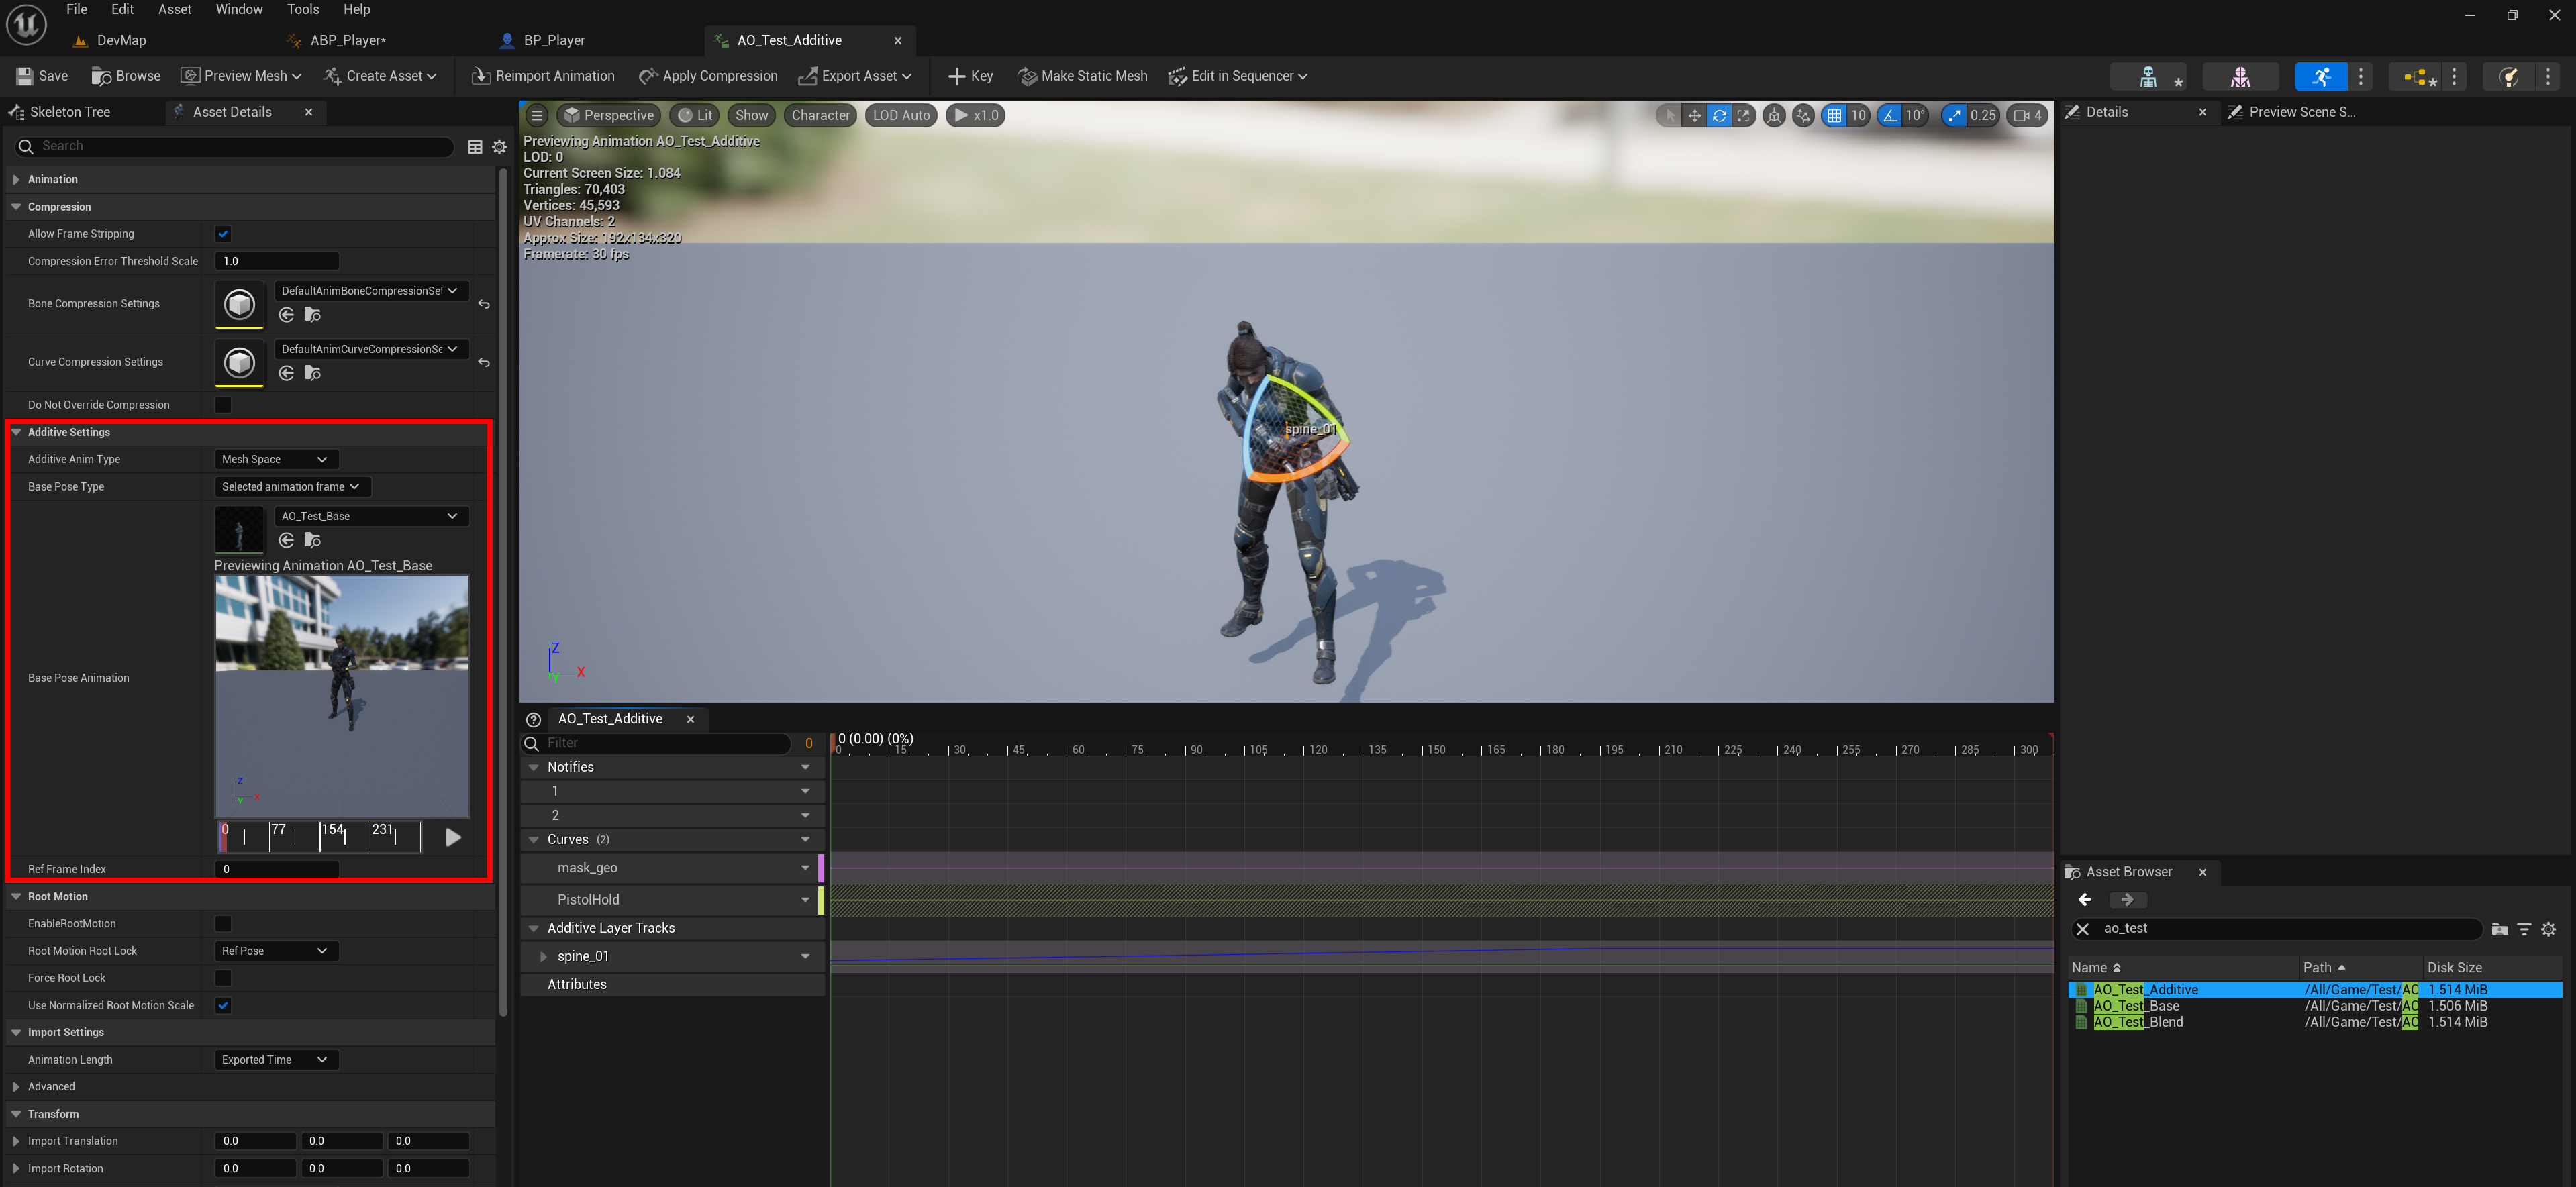Viewport: 2576px width, 1187px height.
Task: Open the Export Asset dropdown
Action: (x=855, y=76)
